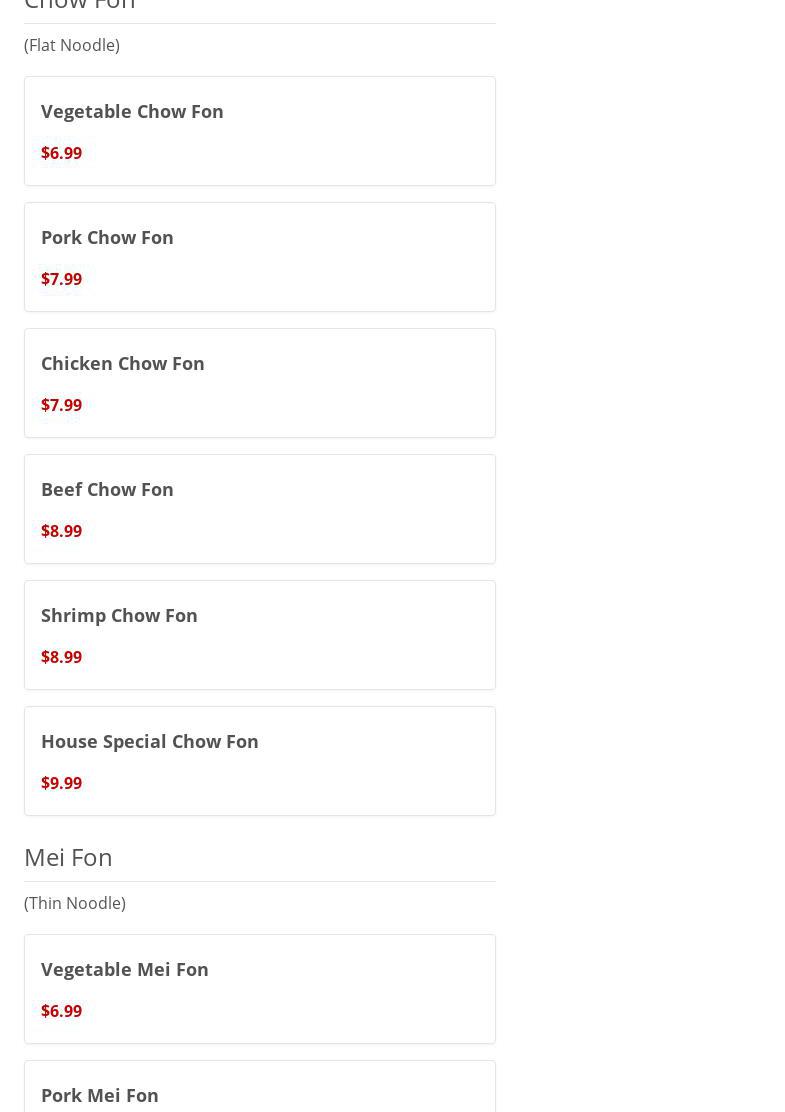Select the Vegetable Chow Fon item name
This screenshot has width=785, height=1112.
(x=132, y=111)
